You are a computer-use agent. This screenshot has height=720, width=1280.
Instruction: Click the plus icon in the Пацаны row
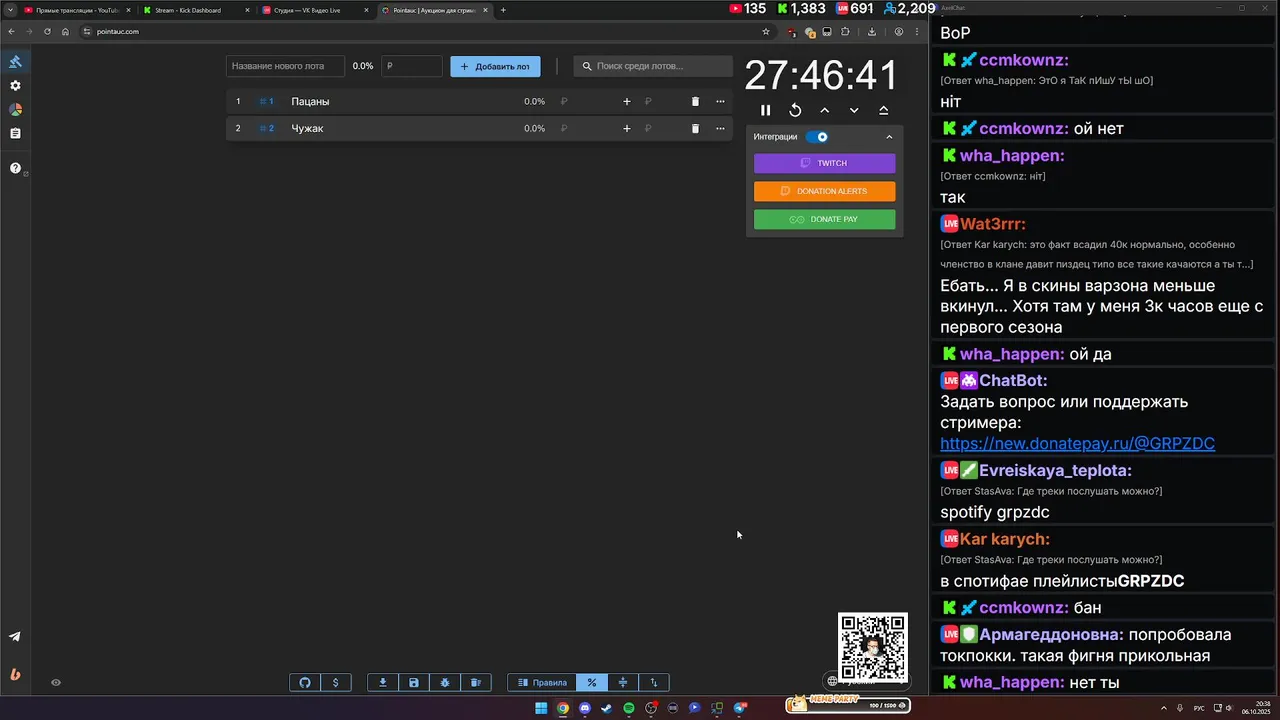point(627,101)
